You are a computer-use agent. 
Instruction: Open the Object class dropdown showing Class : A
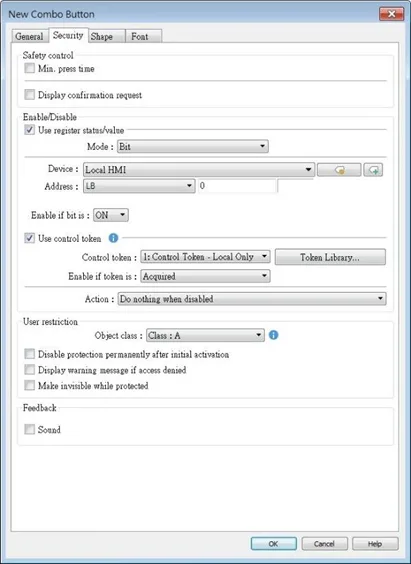coord(205,336)
